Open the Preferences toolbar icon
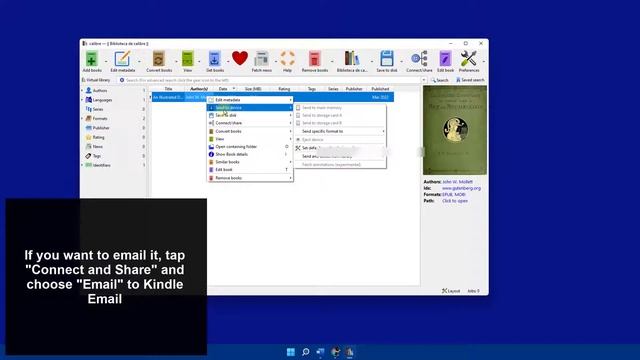Viewport: 640px width, 360px height. (468, 59)
